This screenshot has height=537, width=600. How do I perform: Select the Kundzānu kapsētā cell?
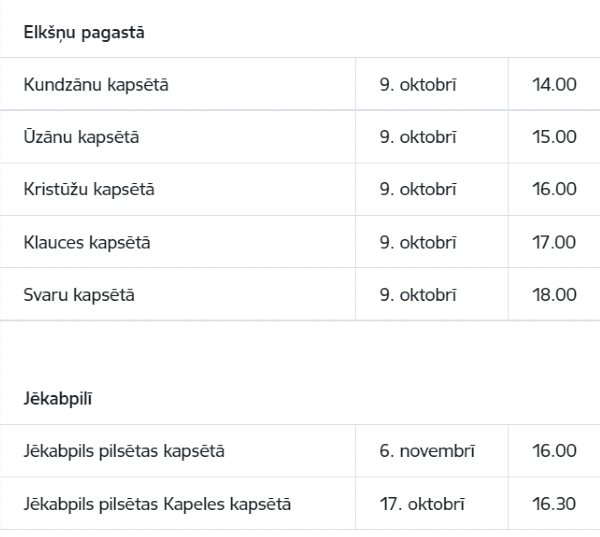178,84
